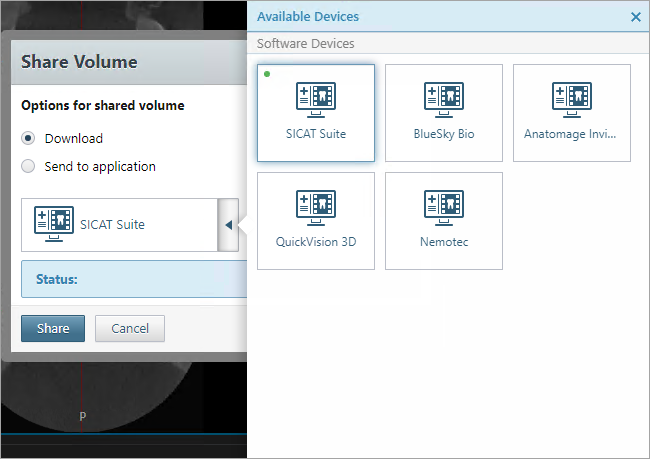Choose the BlueSky Bio device icon
The height and width of the screenshot is (459, 650).
point(444,100)
